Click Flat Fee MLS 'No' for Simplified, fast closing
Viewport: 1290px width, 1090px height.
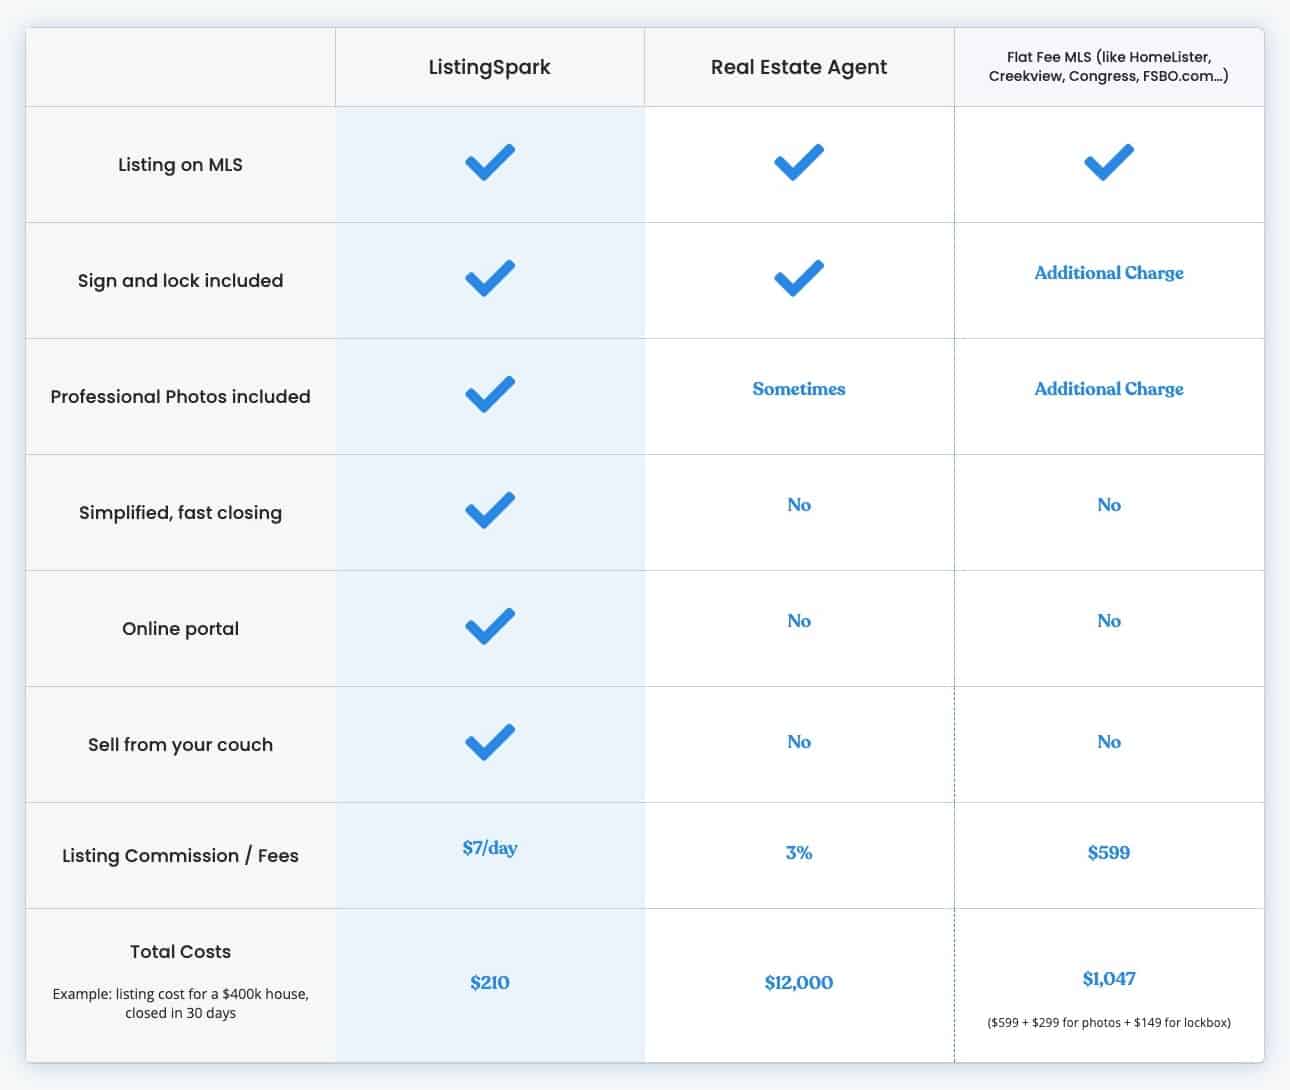click(1109, 505)
